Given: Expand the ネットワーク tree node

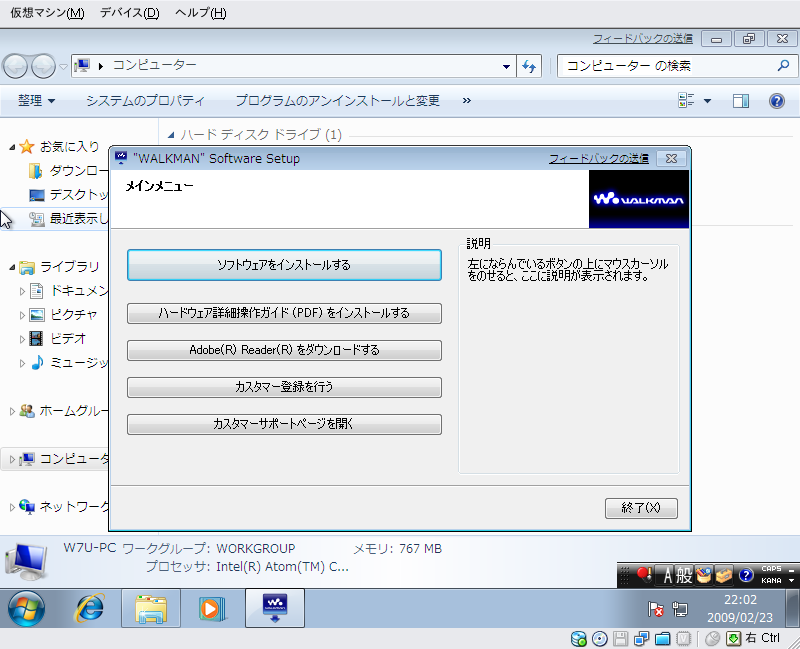Looking at the screenshot, I should (x=12, y=507).
